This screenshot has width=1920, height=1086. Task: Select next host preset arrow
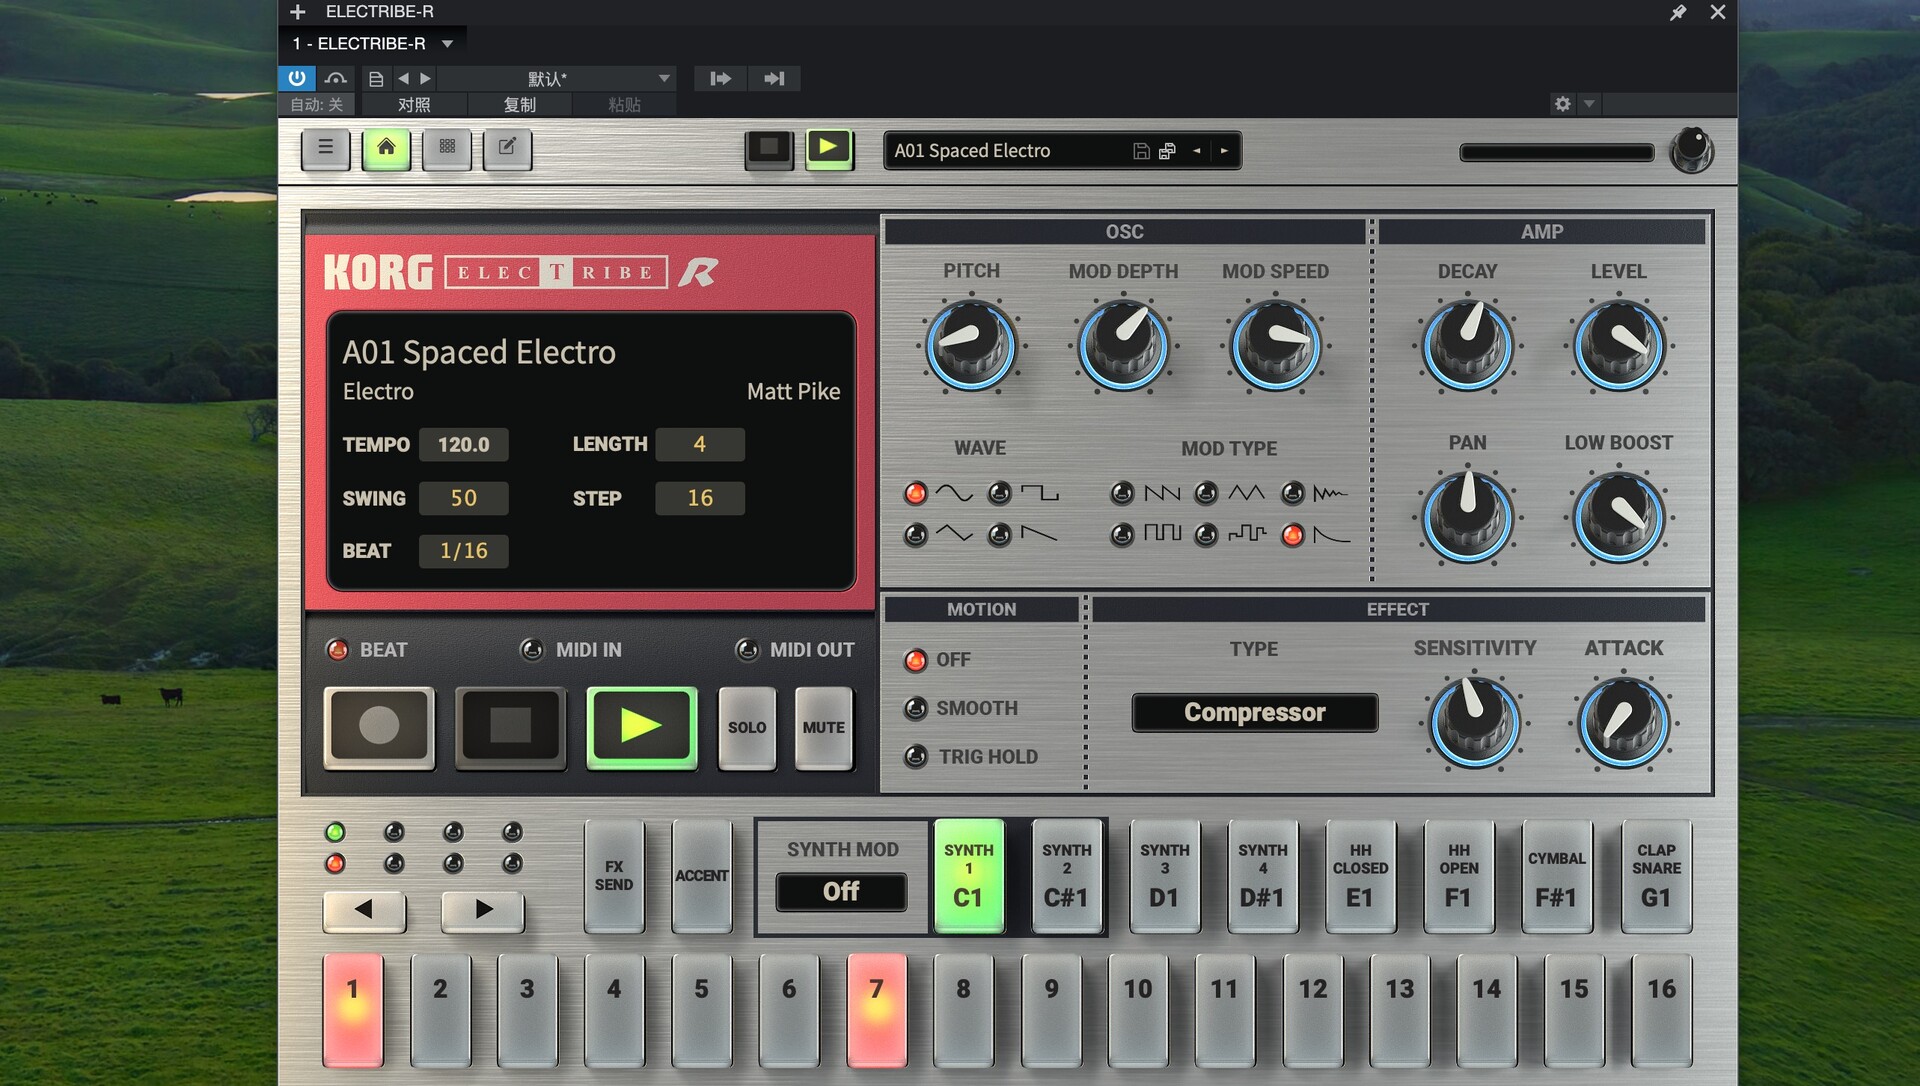click(x=426, y=78)
